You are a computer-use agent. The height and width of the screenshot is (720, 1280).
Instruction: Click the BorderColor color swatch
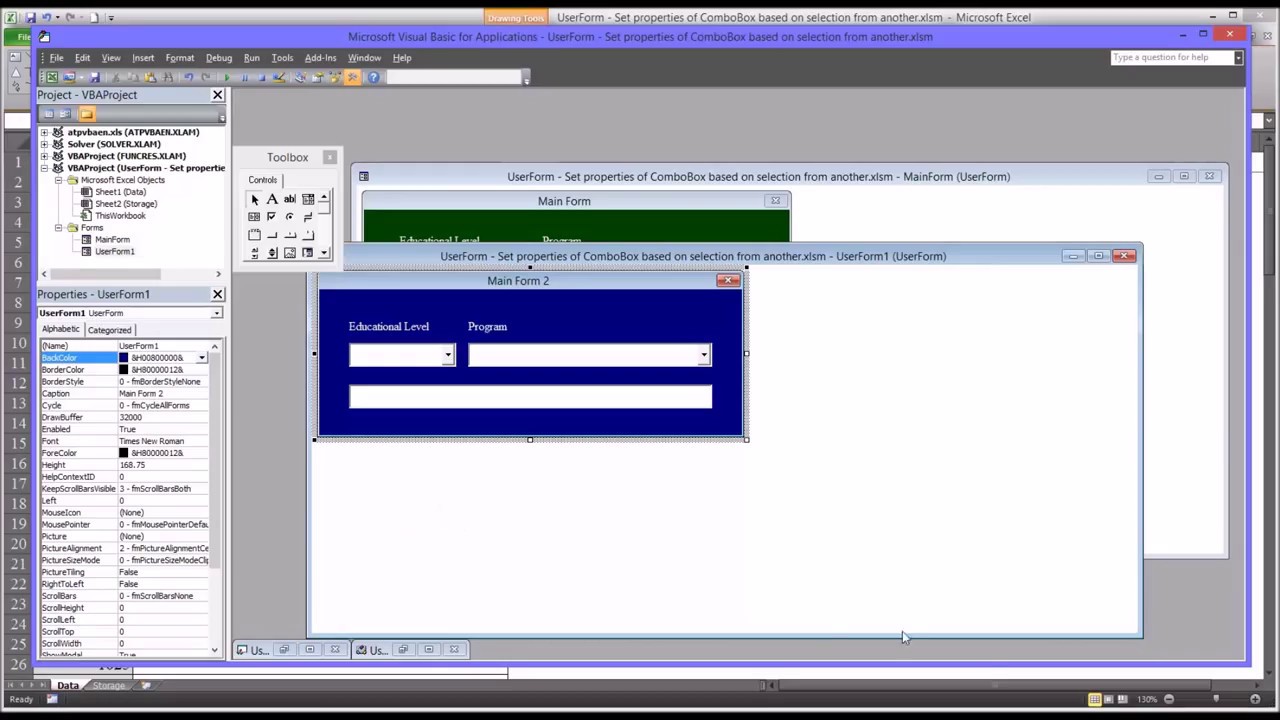pyautogui.click(x=124, y=370)
